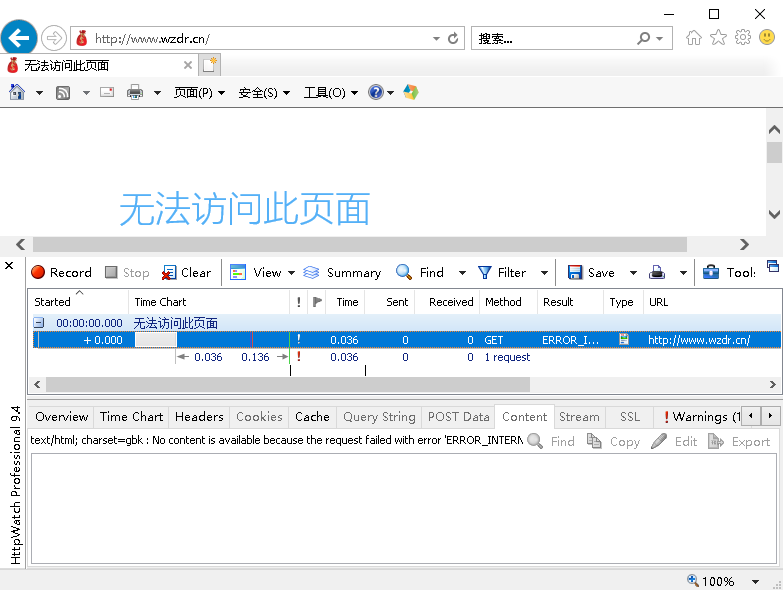
Task: Open the IE settings gear icon
Action: 742,38
